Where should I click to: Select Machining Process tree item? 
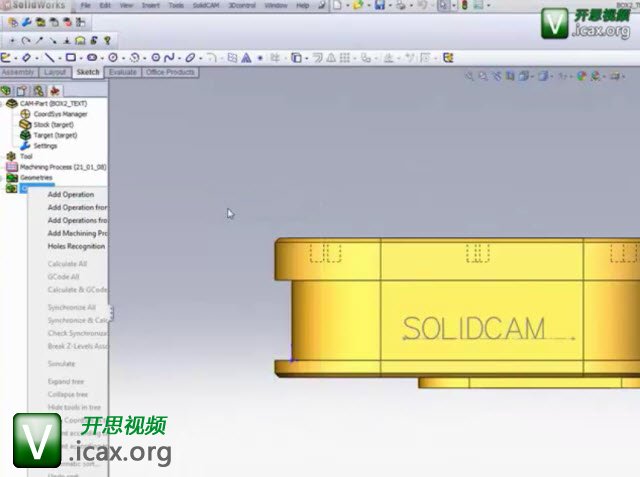pos(63,167)
